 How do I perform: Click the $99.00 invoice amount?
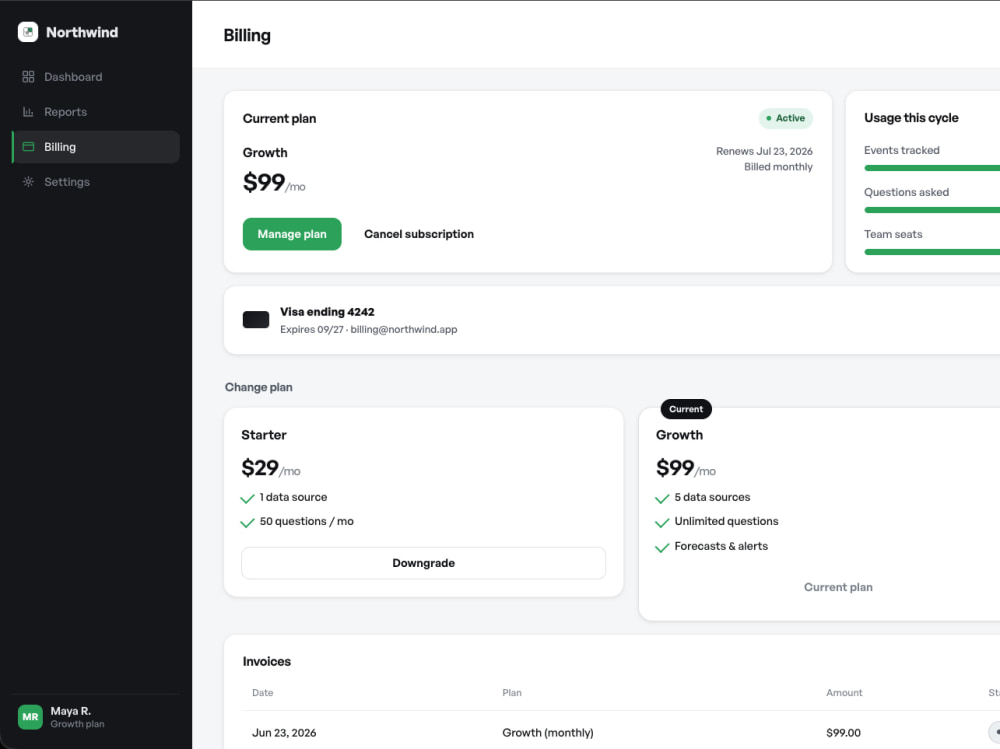click(843, 732)
